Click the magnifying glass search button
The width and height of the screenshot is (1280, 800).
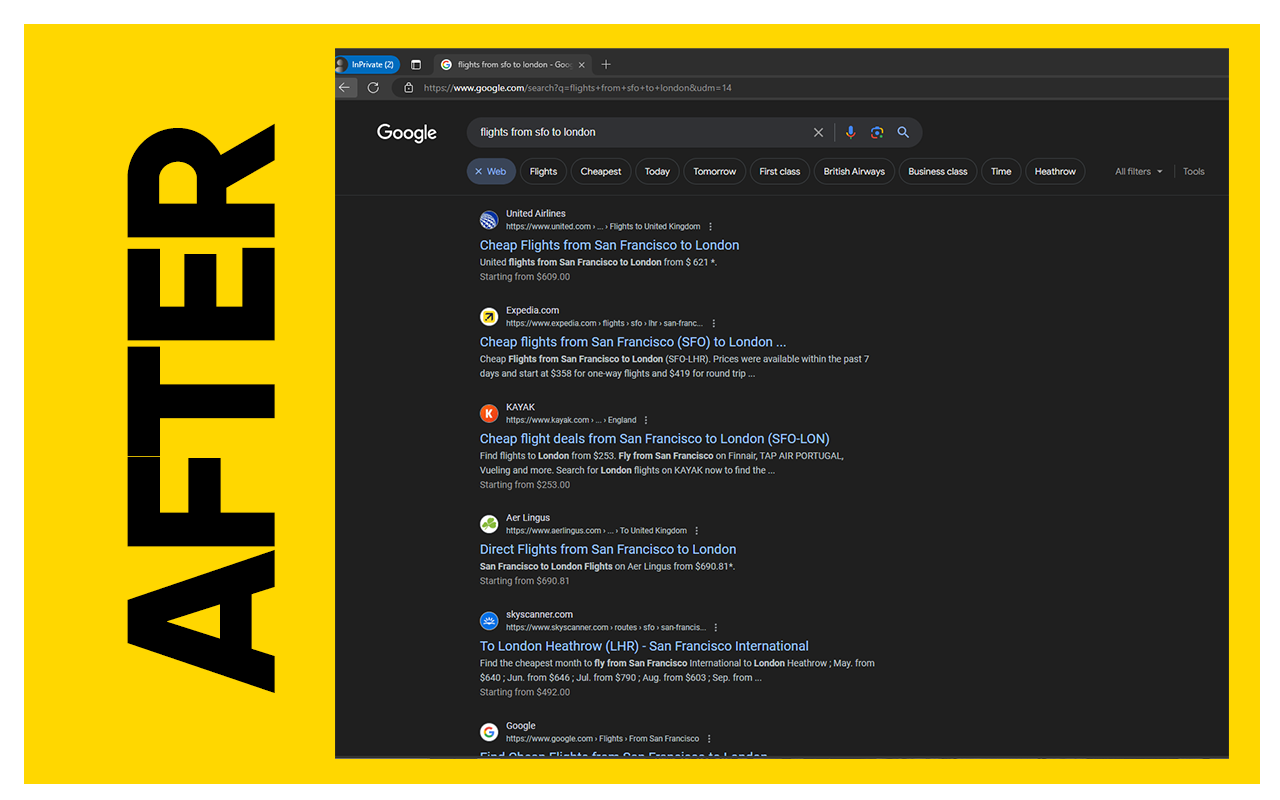tap(903, 132)
